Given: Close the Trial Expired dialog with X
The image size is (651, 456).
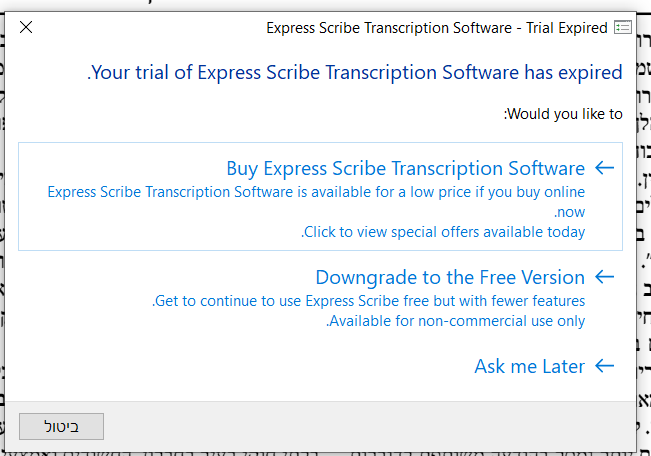Looking at the screenshot, I should 26,27.
